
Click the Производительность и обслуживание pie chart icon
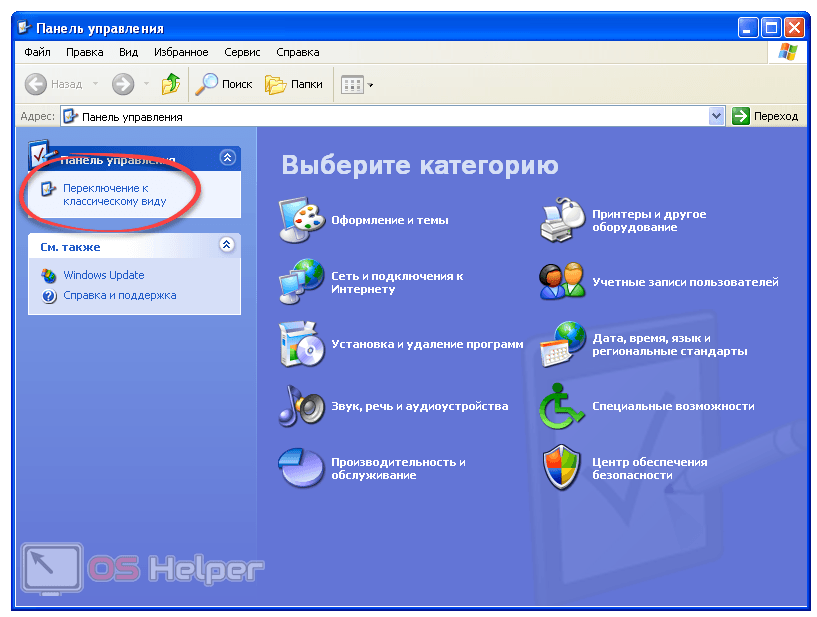point(302,469)
